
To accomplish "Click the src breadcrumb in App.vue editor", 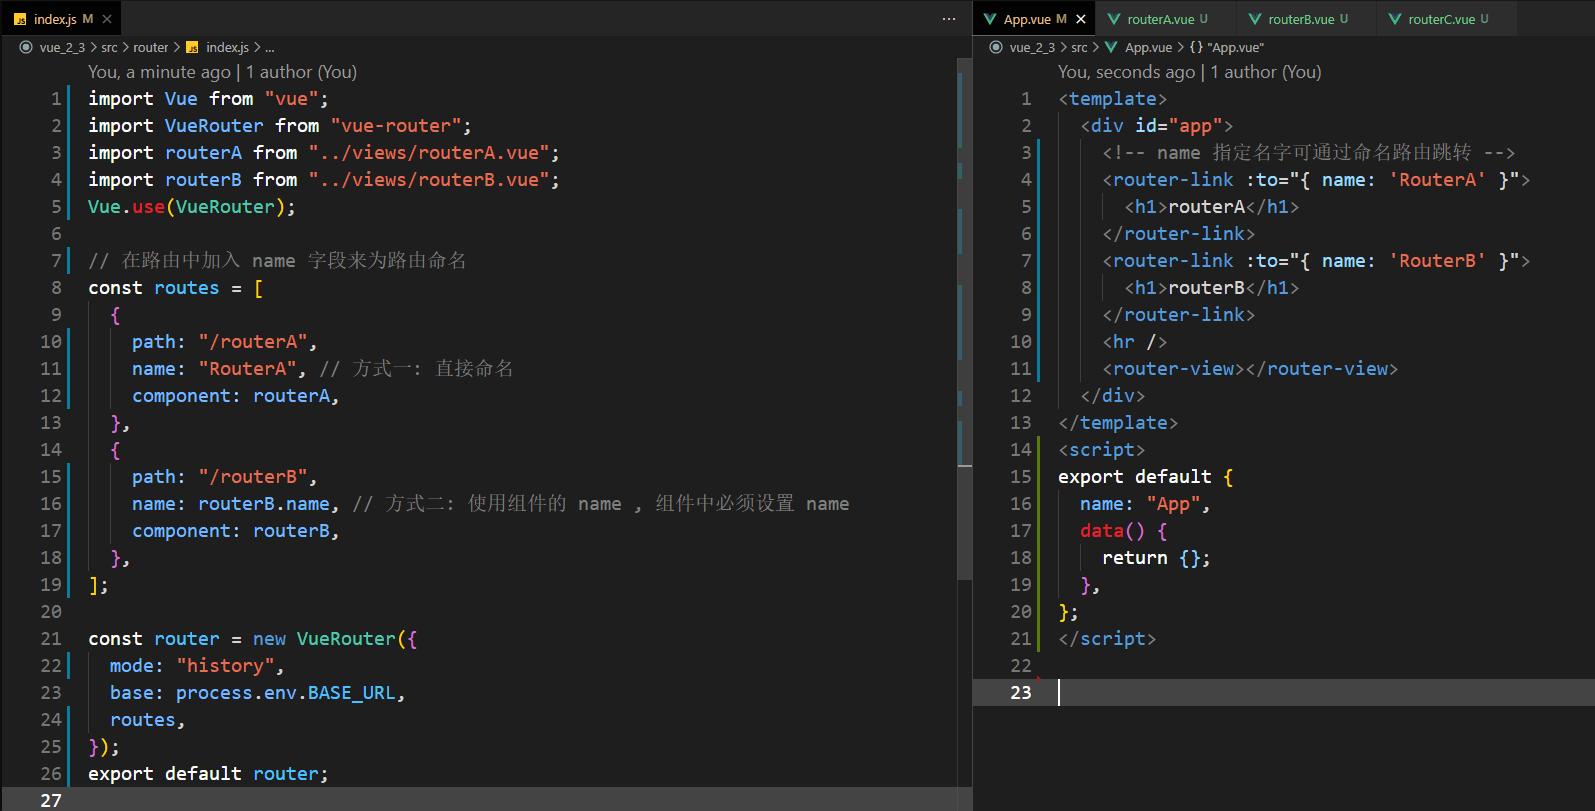I will click(1079, 47).
